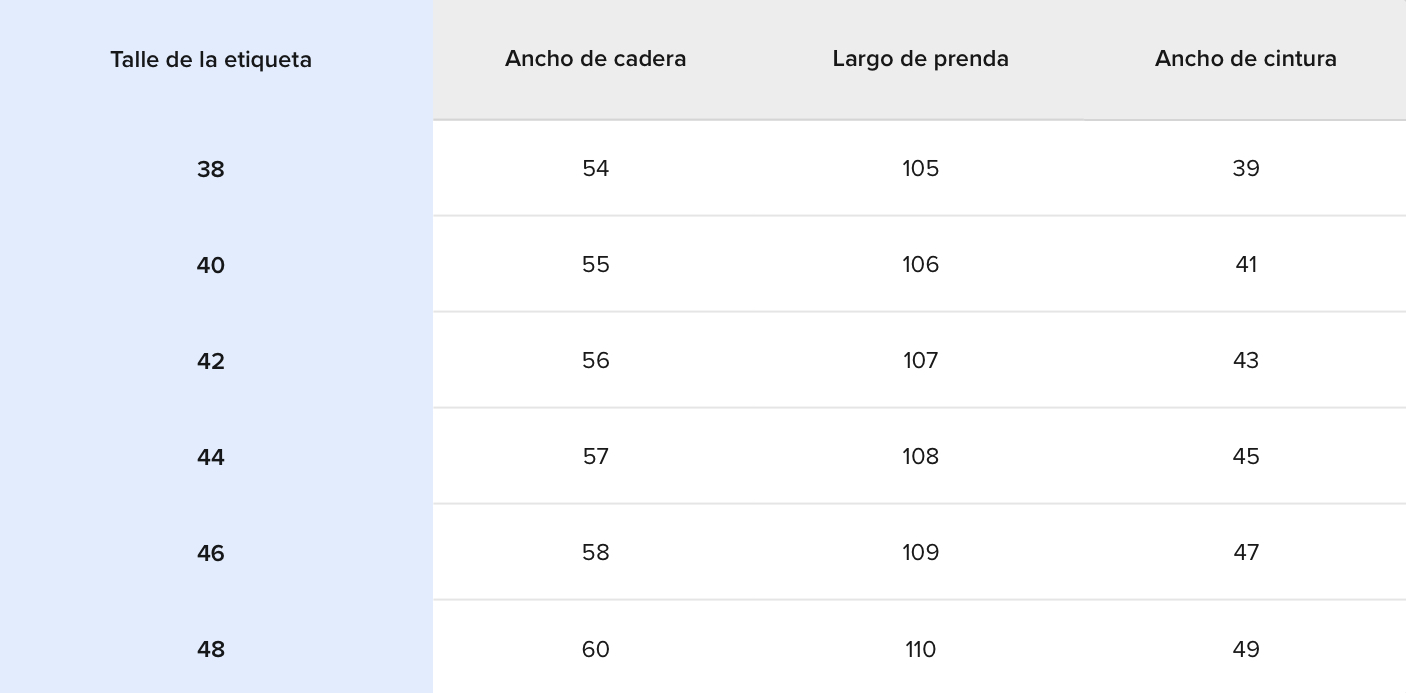Click waist width value 47

(1245, 553)
